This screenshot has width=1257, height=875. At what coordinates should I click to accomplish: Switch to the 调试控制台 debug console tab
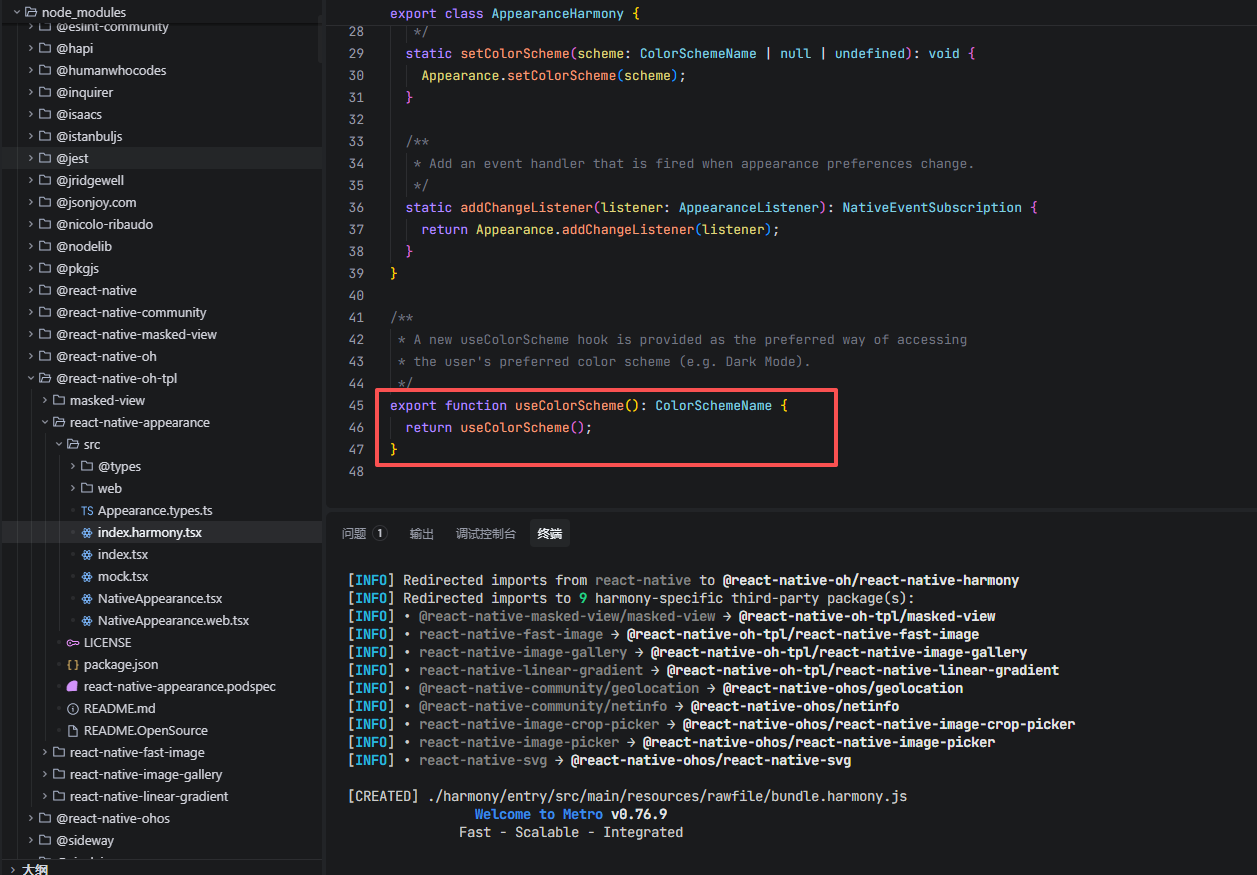pos(486,534)
